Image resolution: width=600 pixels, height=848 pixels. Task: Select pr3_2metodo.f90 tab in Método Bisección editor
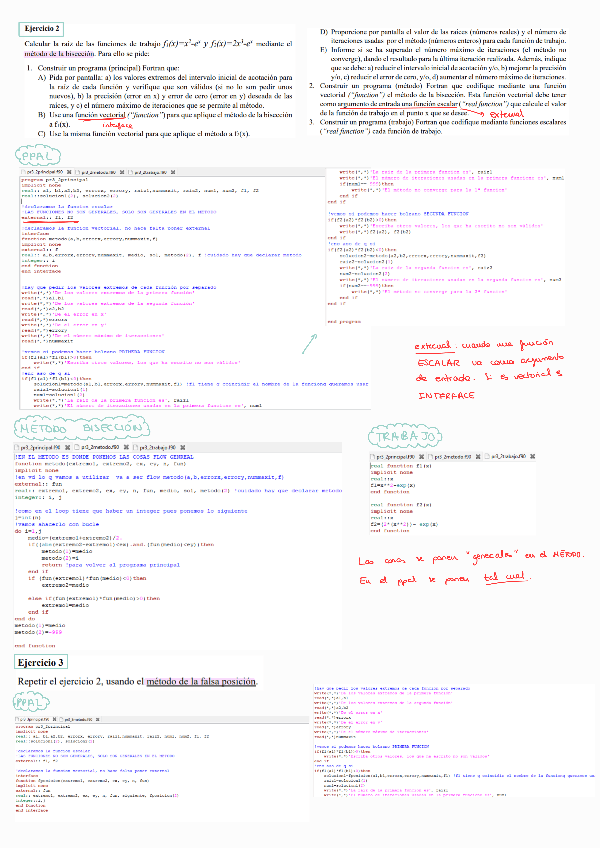[x=100, y=447]
